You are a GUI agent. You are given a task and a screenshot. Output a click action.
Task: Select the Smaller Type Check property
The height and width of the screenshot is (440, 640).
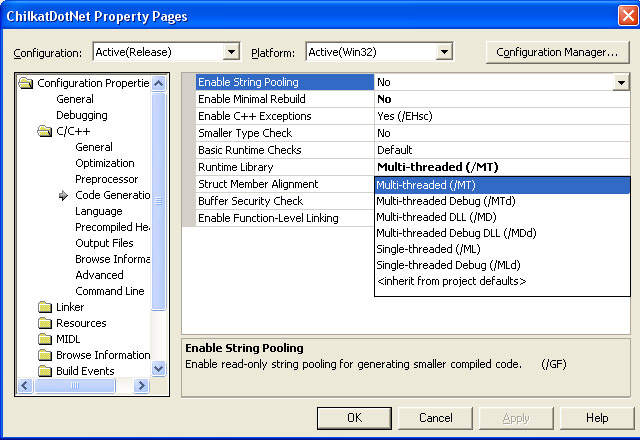[x=285, y=133]
